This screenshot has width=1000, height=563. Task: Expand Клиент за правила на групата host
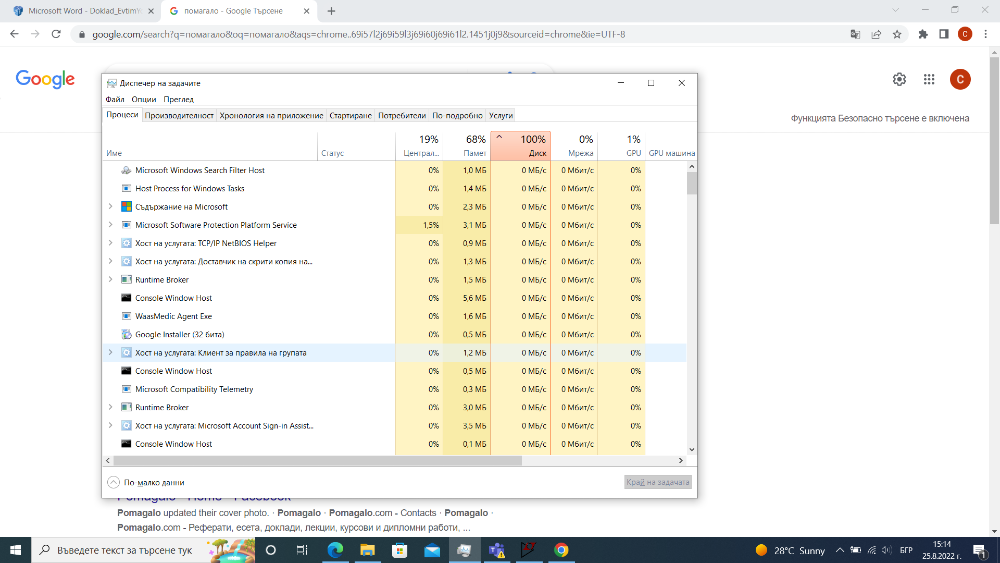(x=110, y=353)
